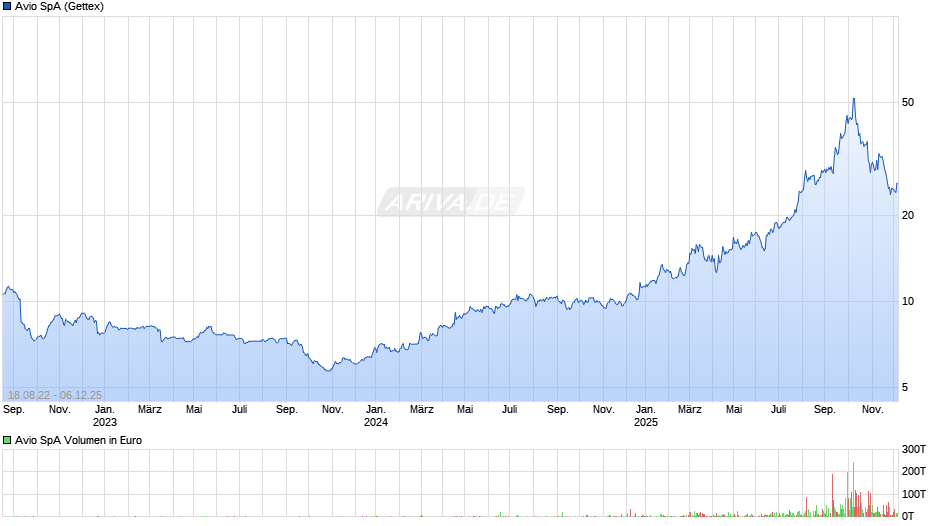Click the volume axis label 200T
This screenshot has width=940, height=526.
pyautogui.click(x=914, y=471)
